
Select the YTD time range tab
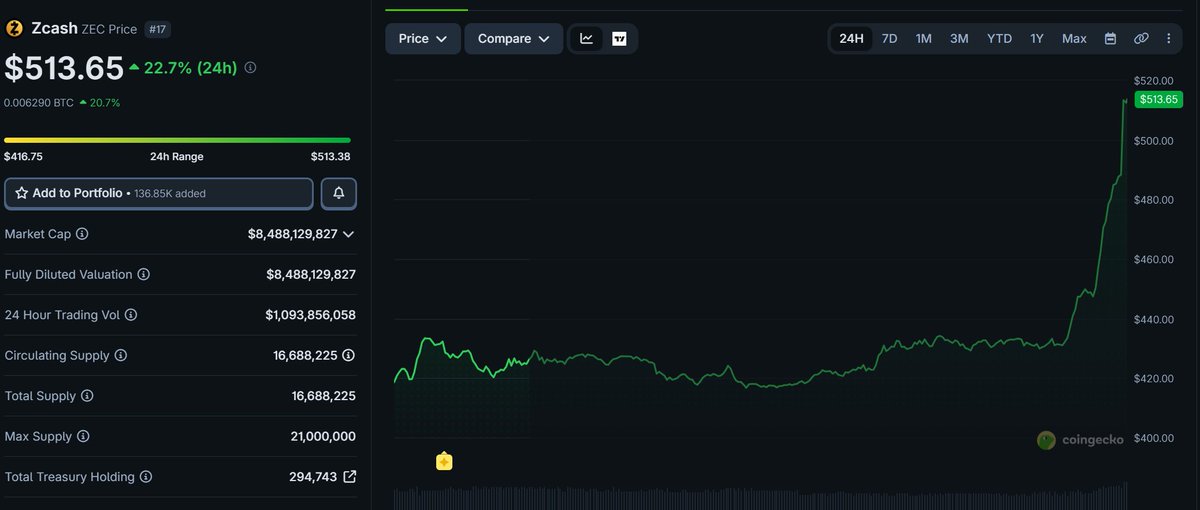click(x=999, y=39)
